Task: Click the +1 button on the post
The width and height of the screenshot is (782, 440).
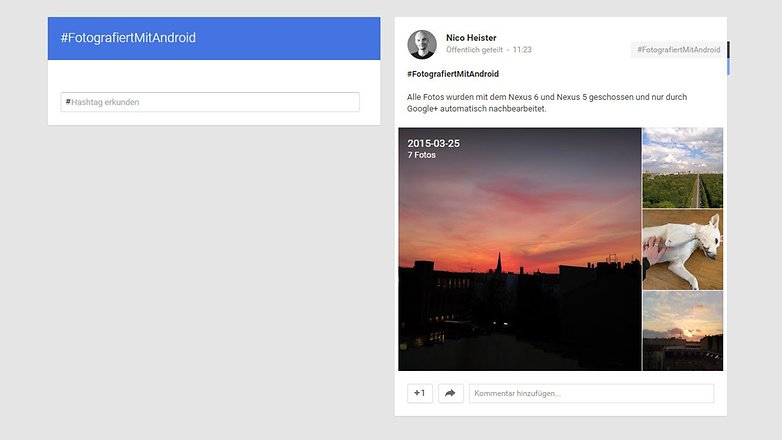Action: [x=420, y=393]
